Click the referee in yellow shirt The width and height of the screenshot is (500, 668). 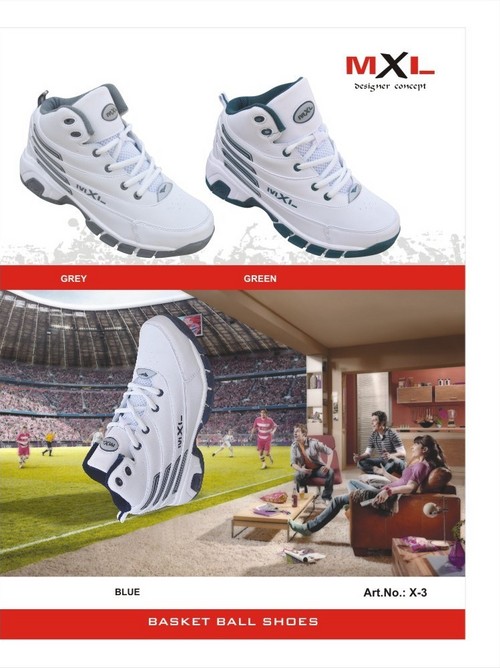pos(49,443)
